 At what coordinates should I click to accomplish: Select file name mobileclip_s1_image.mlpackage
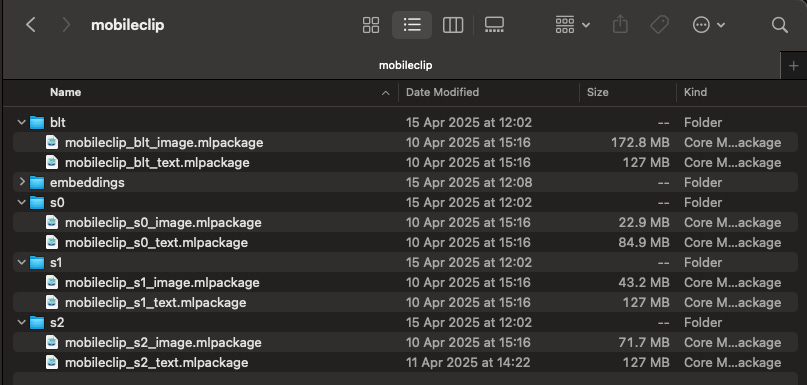162,283
